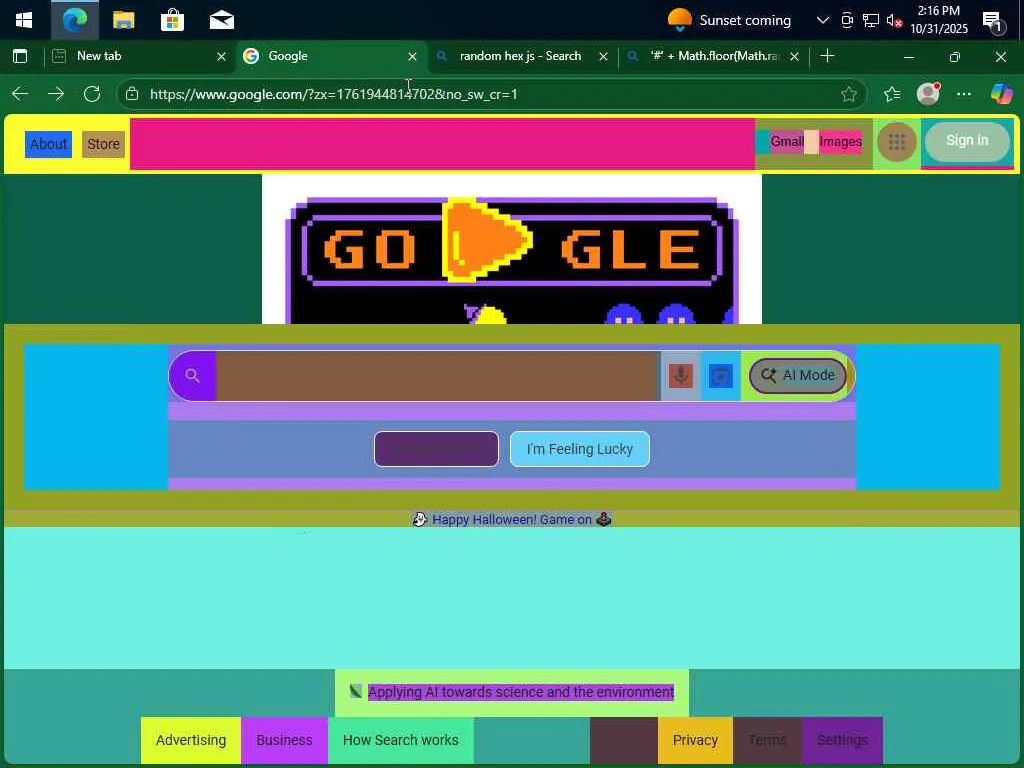1024x768 pixels.
Task: Click the dark Google Search button
Action: [x=436, y=449]
